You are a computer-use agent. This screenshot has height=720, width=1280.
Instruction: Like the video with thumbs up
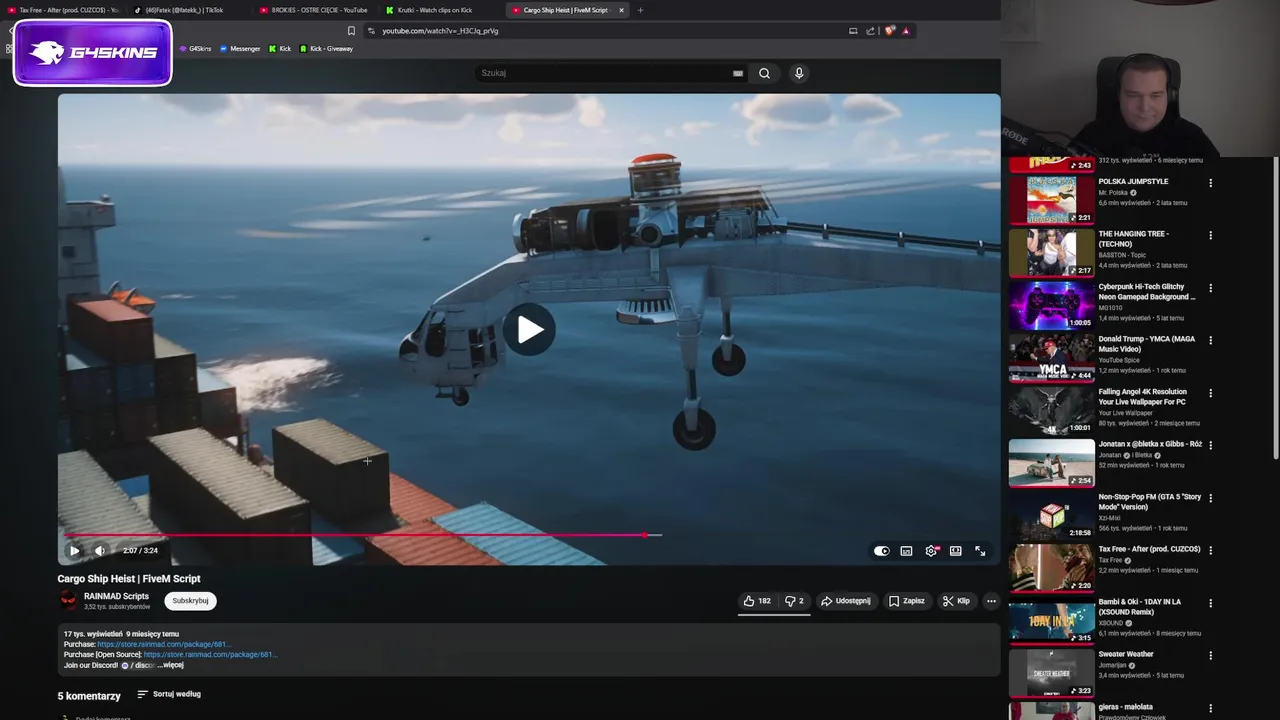point(757,601)
